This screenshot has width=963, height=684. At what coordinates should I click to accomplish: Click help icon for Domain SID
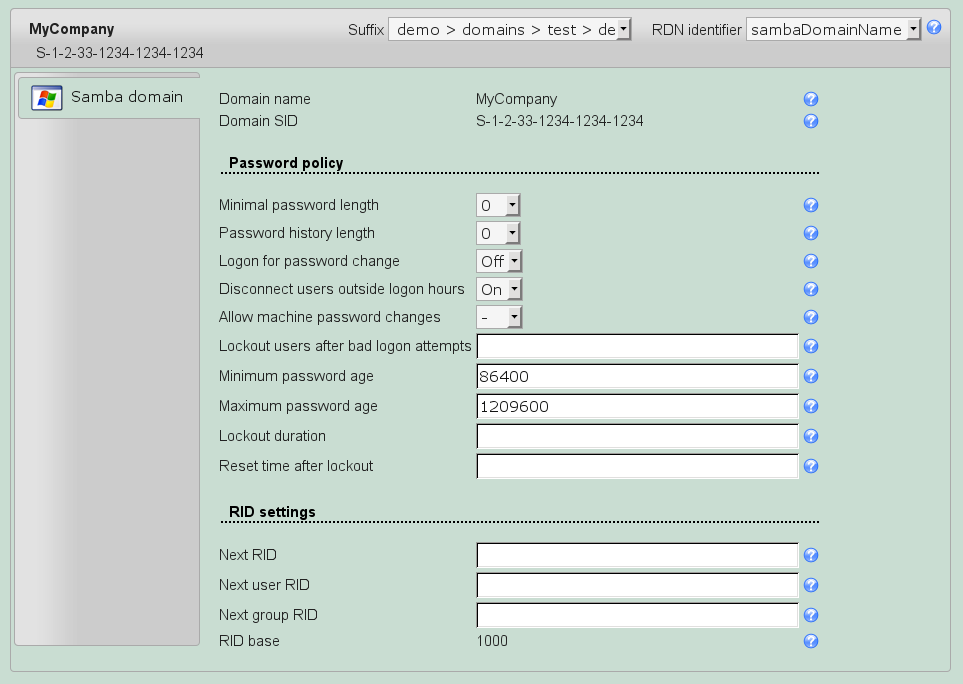(811, 122)
